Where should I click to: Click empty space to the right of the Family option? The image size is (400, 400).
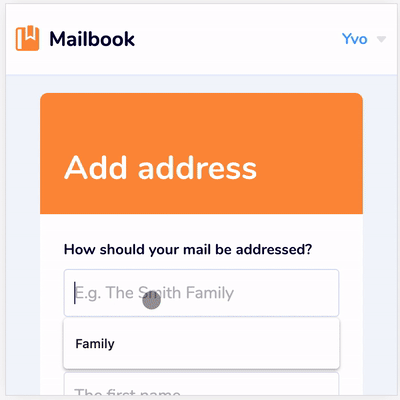coord(227,343)
